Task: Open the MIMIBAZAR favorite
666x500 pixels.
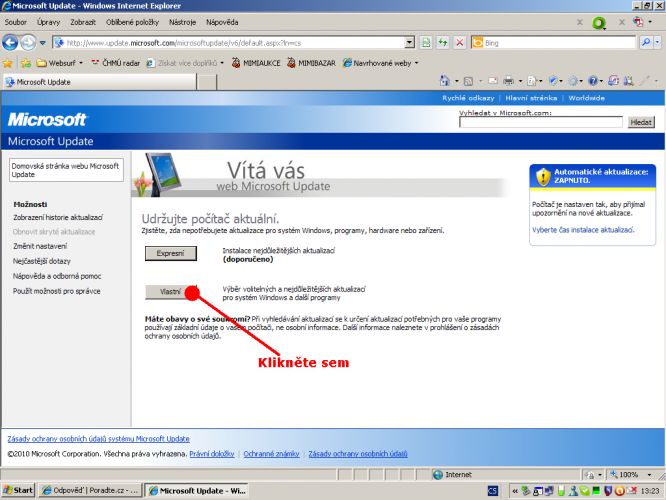Action: (x=311, y=63)
